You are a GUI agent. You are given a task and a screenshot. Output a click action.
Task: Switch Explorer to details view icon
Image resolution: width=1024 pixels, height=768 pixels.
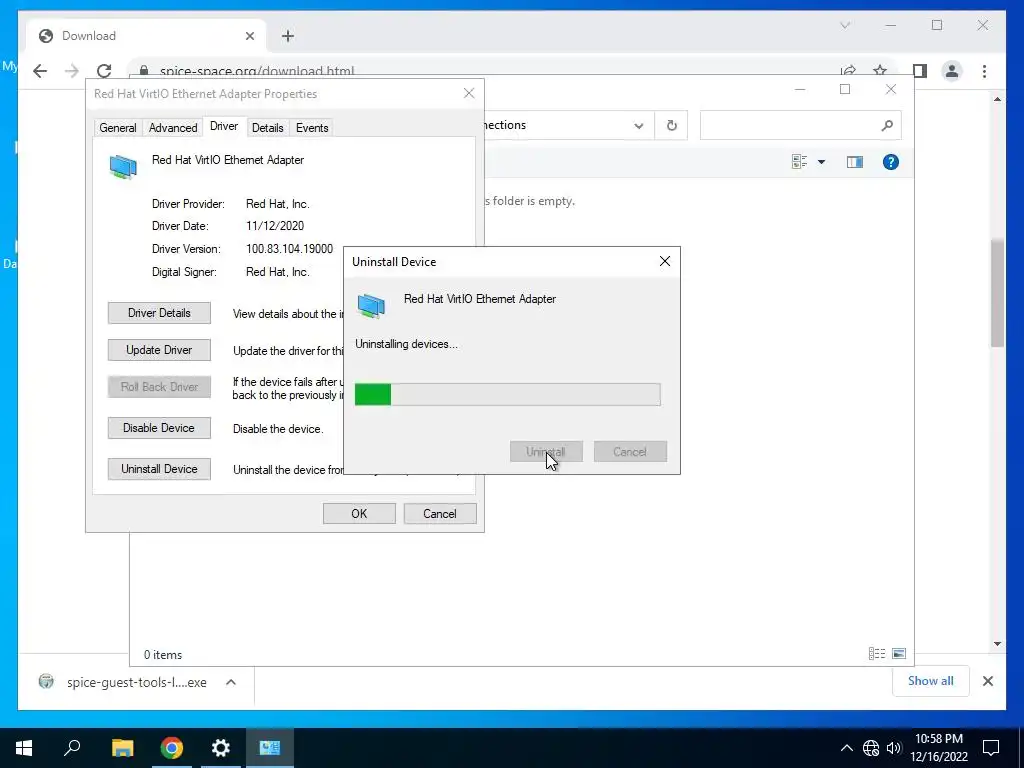point(877,654)
